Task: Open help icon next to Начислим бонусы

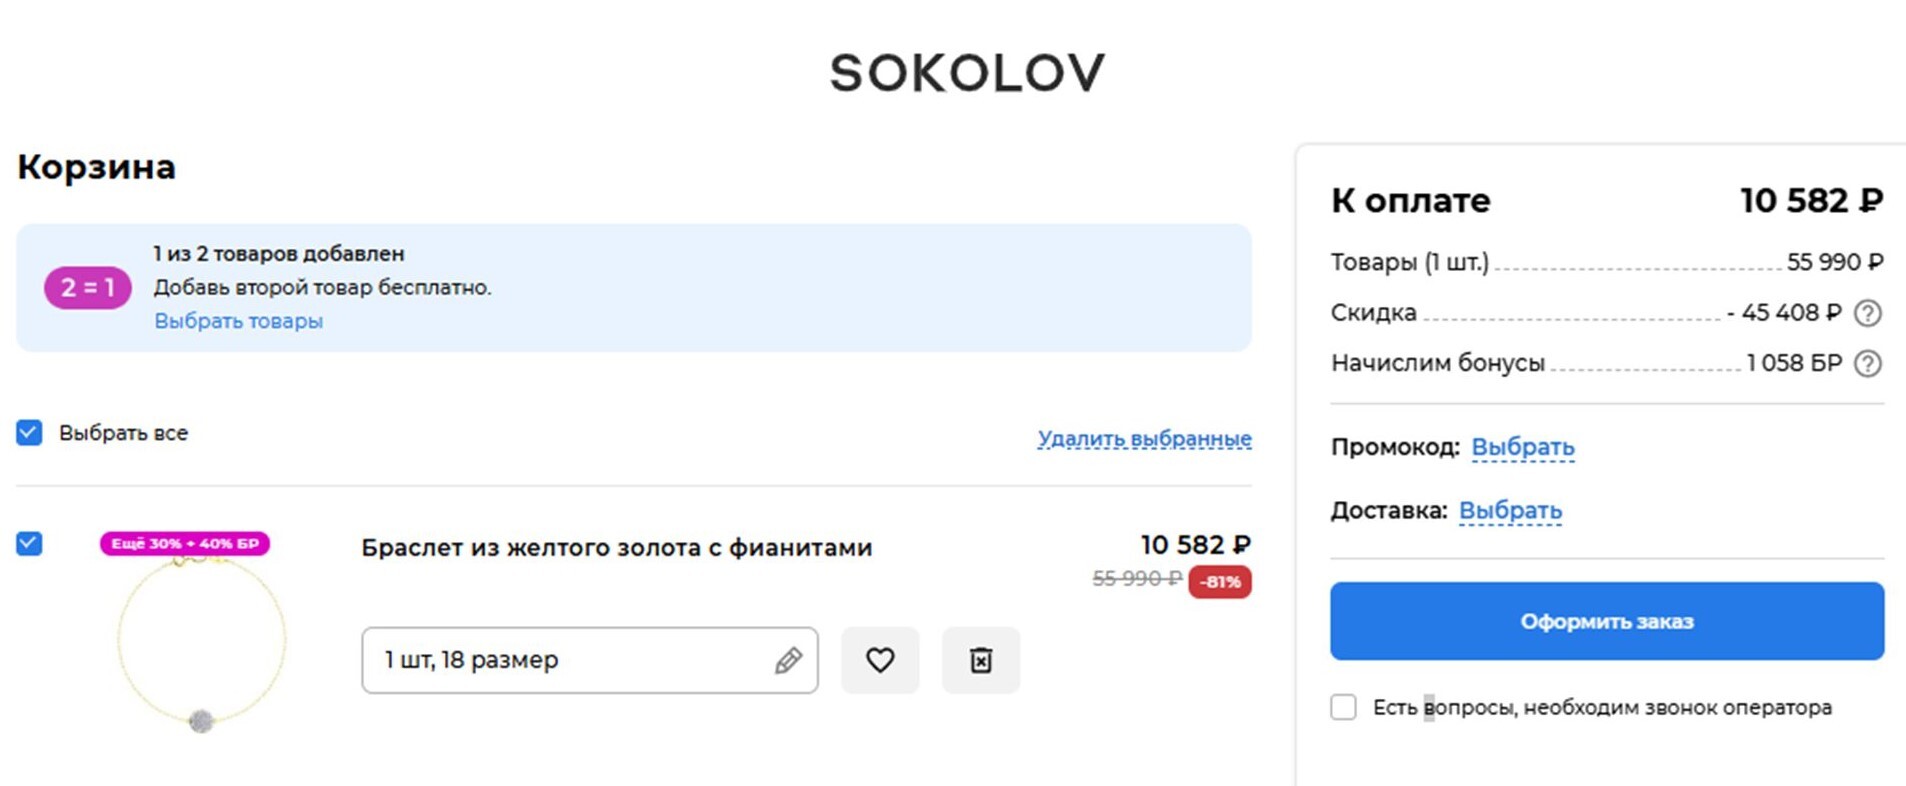Action: point(1867,363)
